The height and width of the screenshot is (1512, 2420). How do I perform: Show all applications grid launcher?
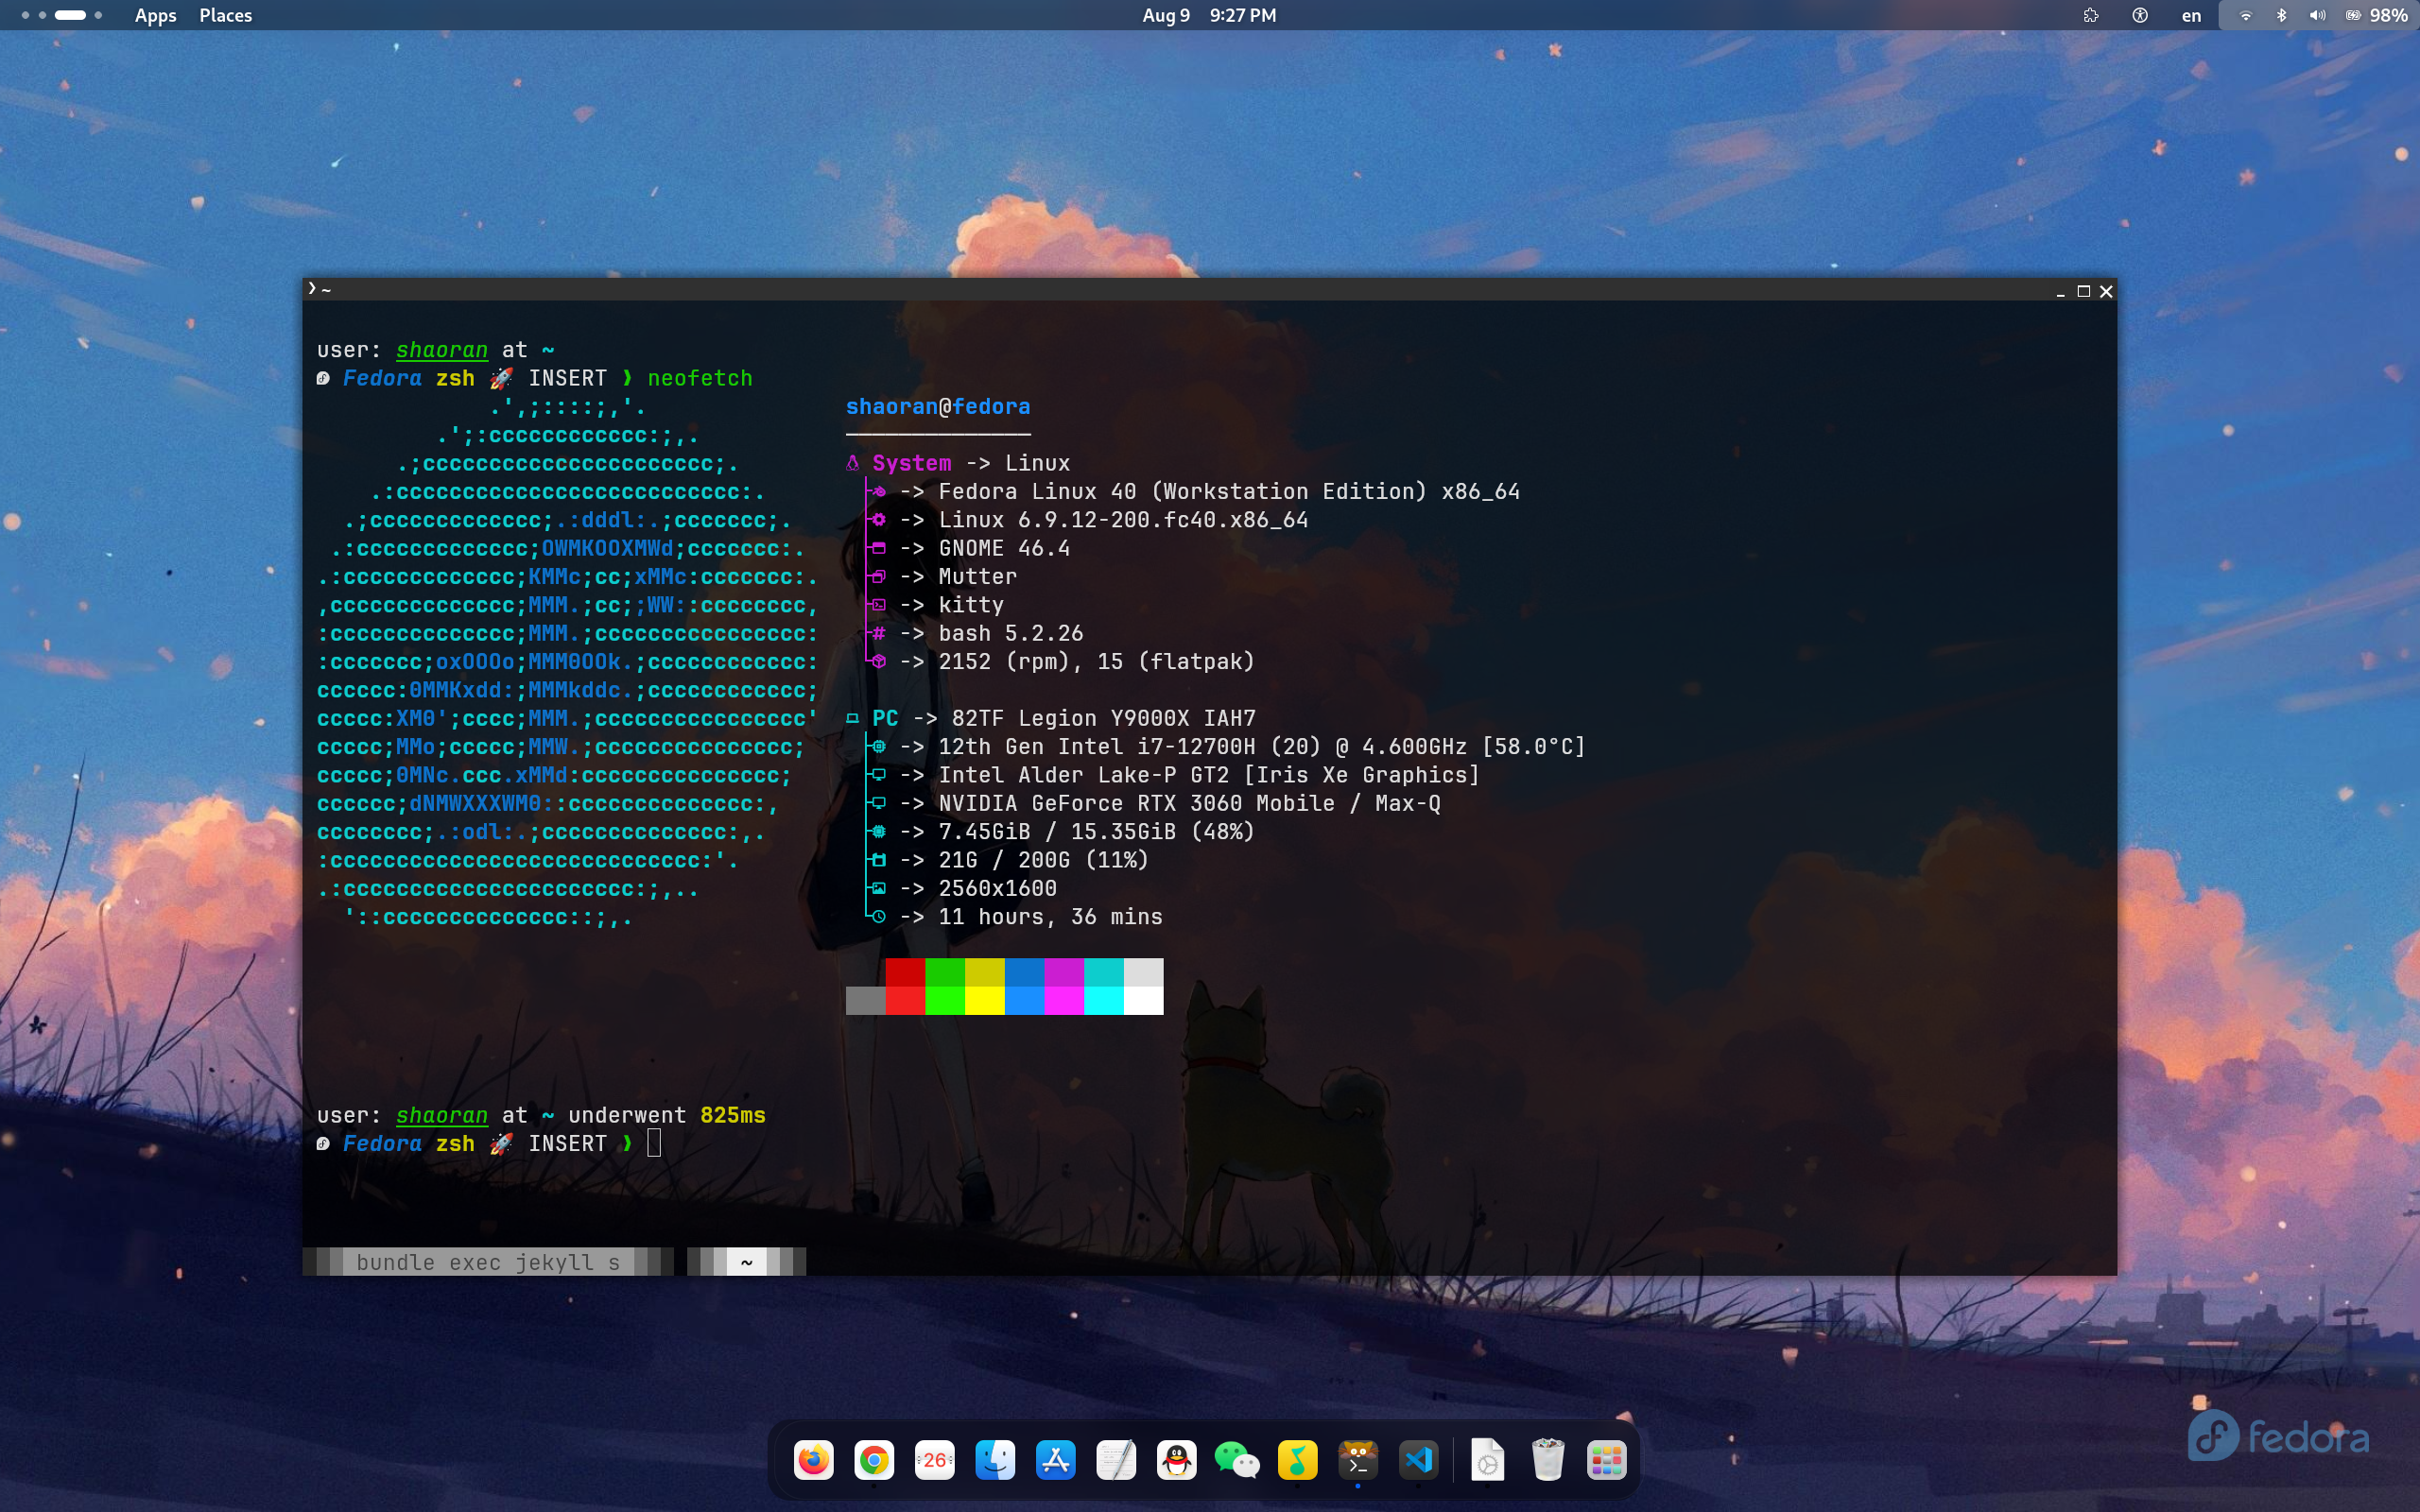(x=1607, y=1460)
